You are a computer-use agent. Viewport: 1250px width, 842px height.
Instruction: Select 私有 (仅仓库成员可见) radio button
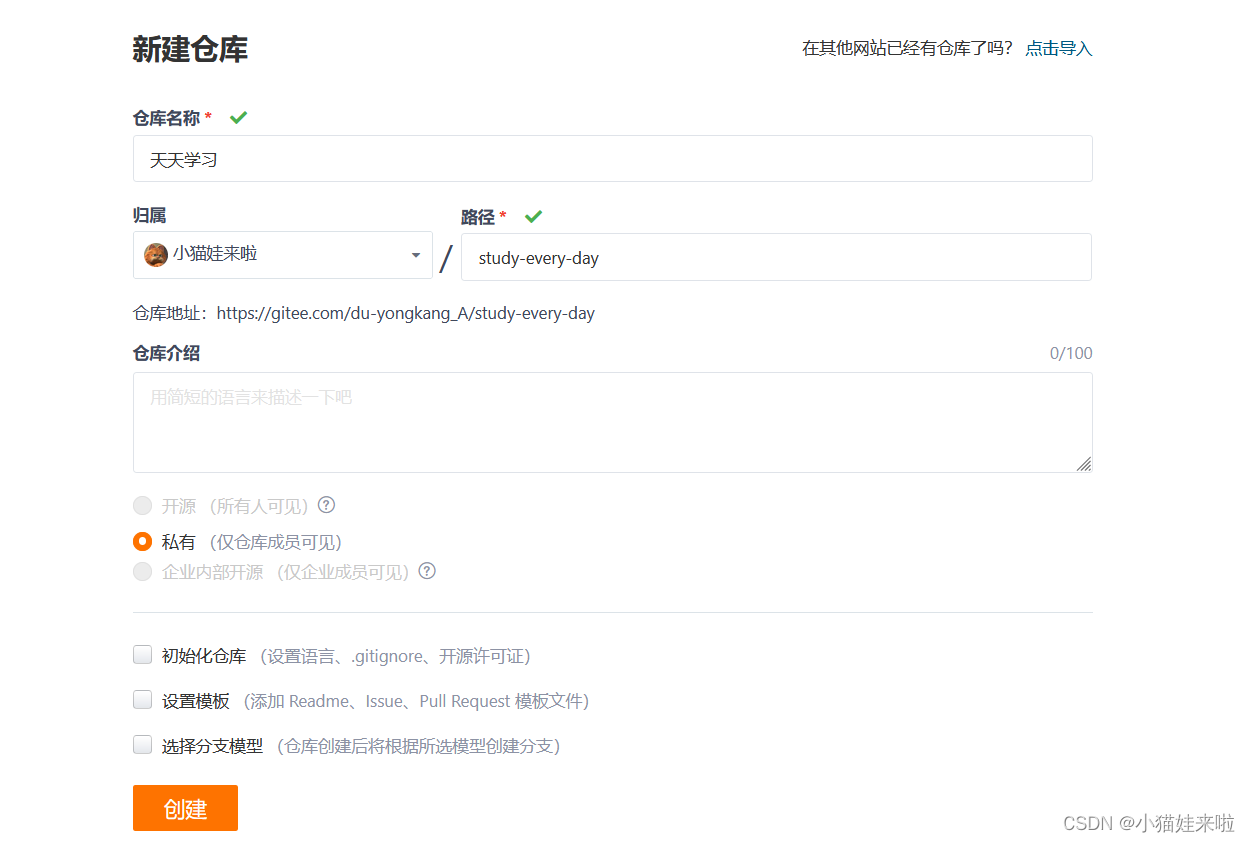coord(142,542)
